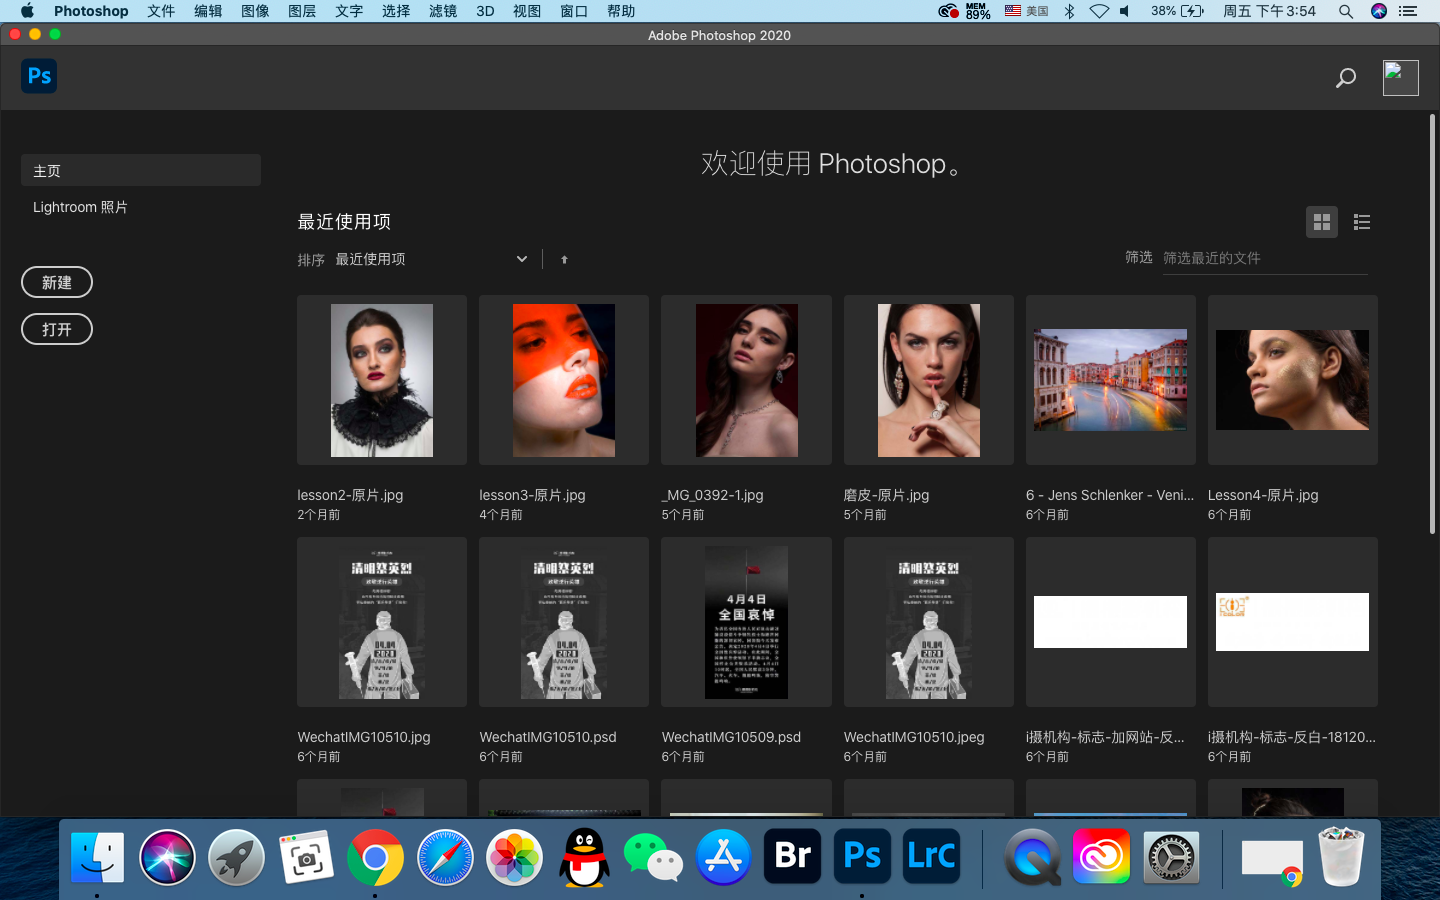Open Launchpad rocket icon in Dock
The height and width of the screenshot is (900, 1440).
(x=236, y=857)
